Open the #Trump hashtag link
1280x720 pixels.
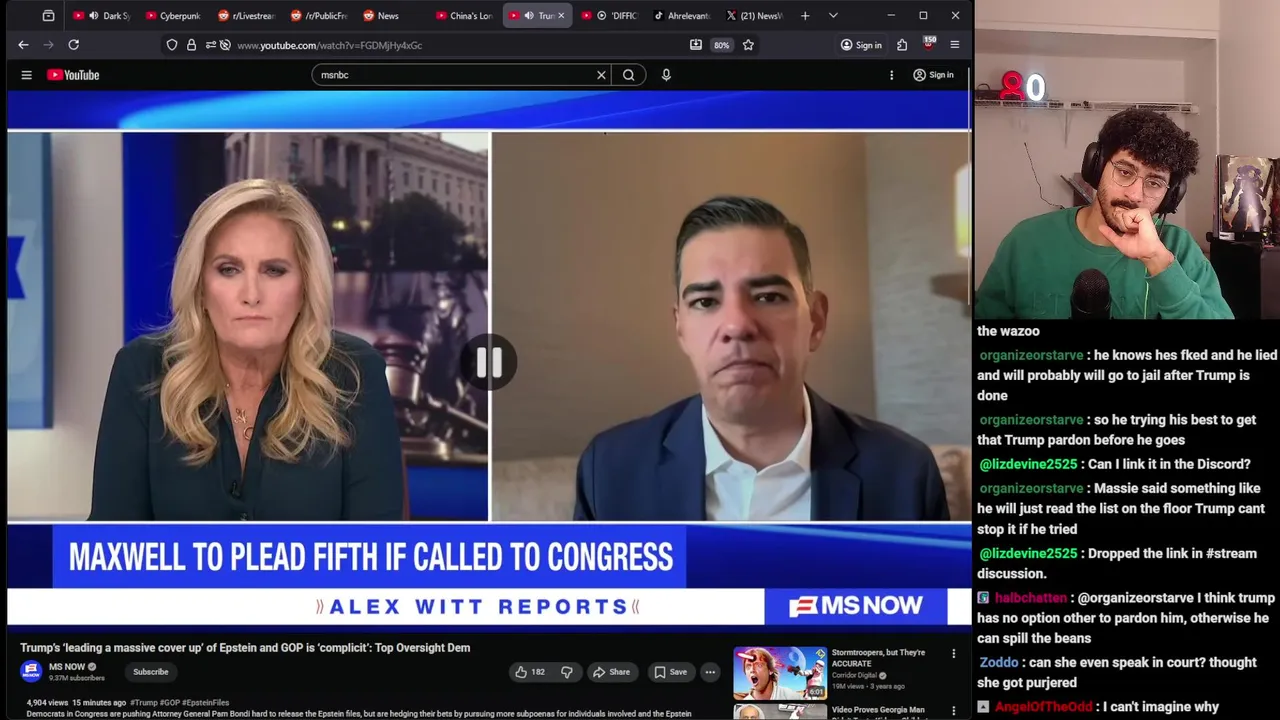coord(143,703)
